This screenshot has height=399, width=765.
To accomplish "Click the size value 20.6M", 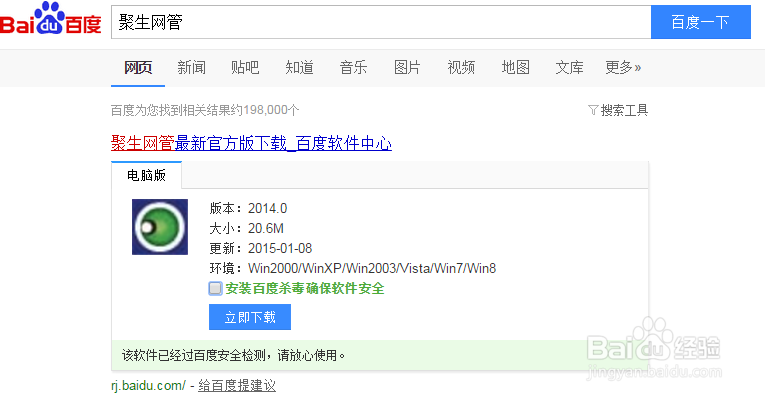I will pyautogui.click(x=266, y=228).
